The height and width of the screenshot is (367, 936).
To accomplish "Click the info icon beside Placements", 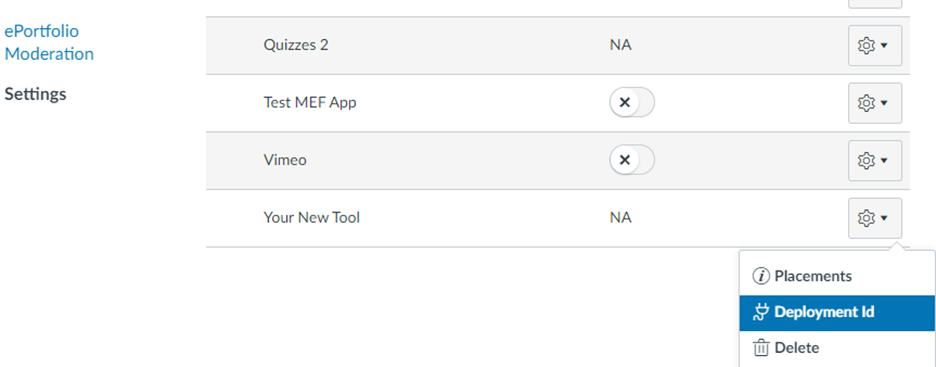I will [760, 276].
